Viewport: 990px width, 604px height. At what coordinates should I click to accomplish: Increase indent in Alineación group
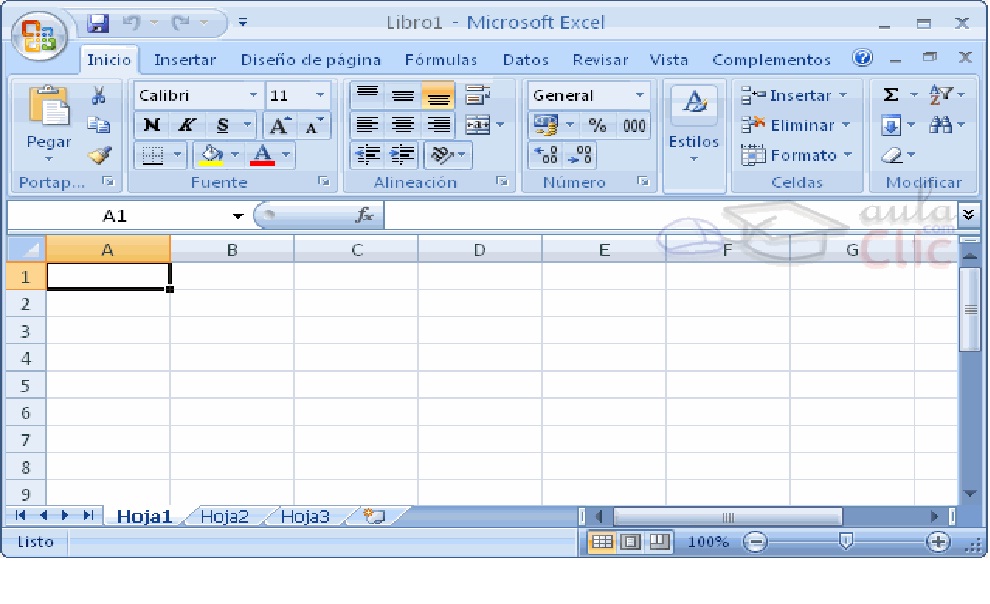click(x=402, y=155)
